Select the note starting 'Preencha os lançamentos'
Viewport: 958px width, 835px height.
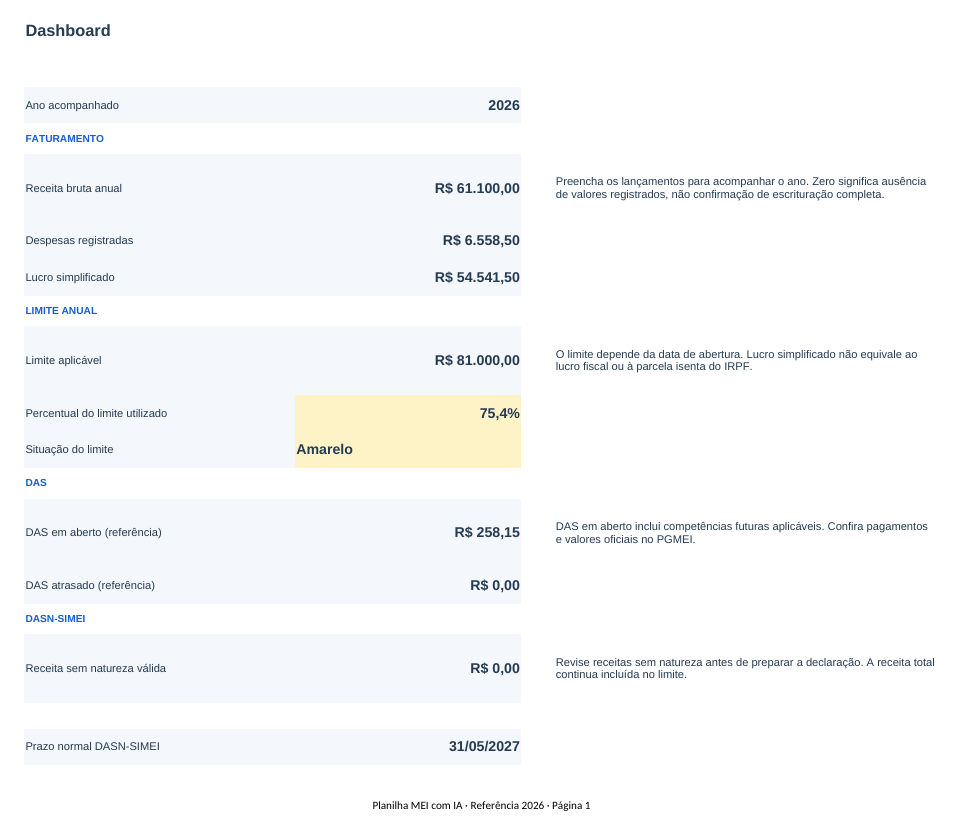coord(740,188)
